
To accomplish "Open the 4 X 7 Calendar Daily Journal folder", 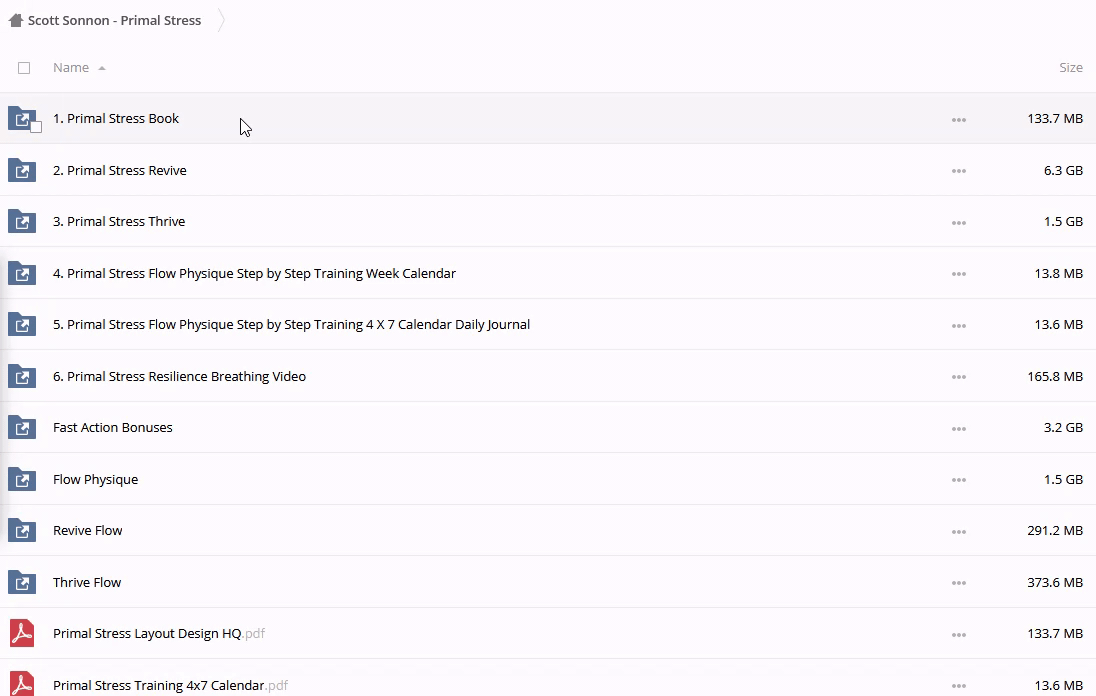I will 291,324.
